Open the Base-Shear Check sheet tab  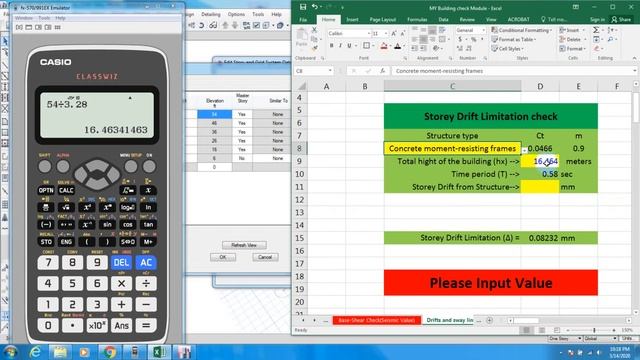tap(377, 320)
